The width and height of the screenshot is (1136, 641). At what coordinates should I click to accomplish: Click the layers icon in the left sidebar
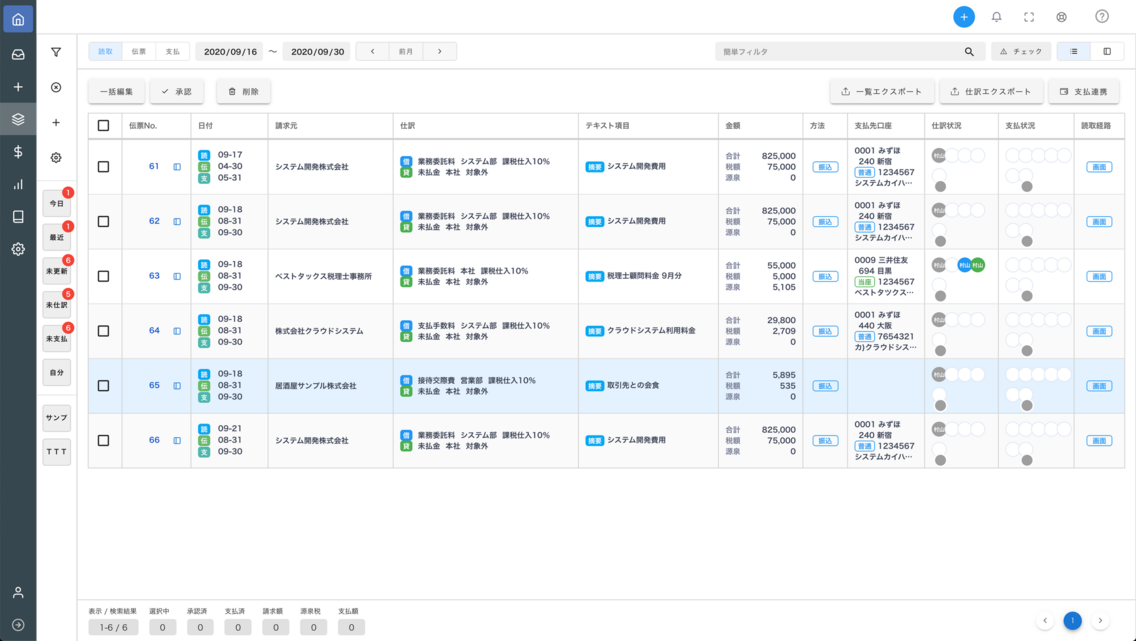coord(16,117)
